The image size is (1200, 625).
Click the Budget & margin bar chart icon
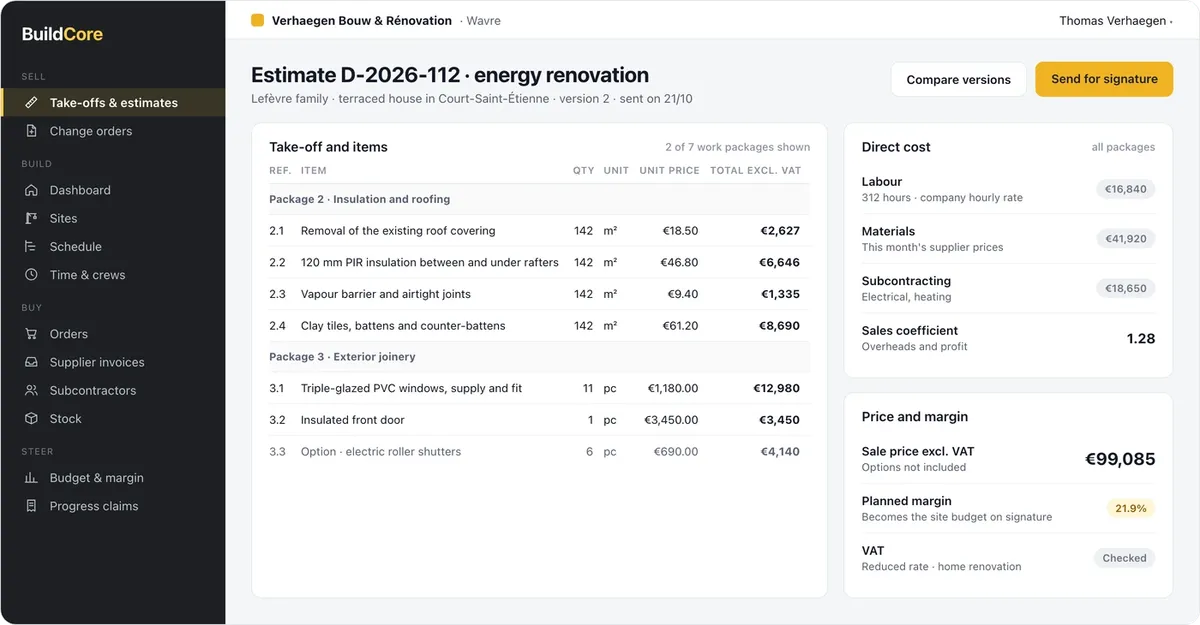click(x=31, y=478)
